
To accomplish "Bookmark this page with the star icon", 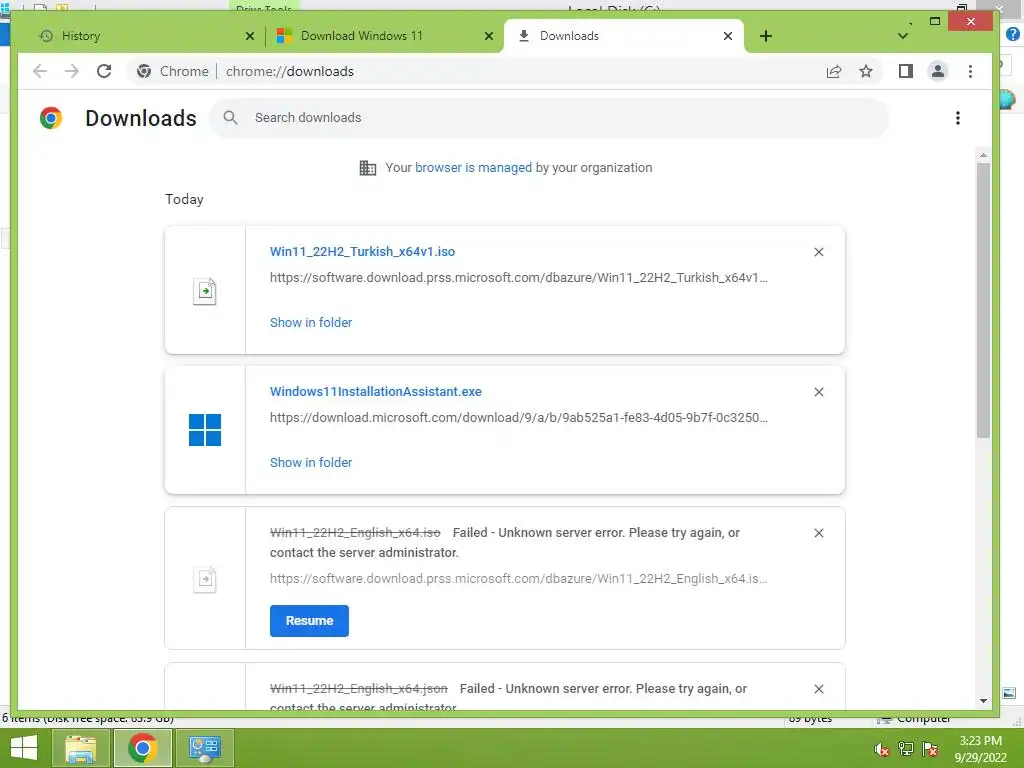I will (866, 71).
